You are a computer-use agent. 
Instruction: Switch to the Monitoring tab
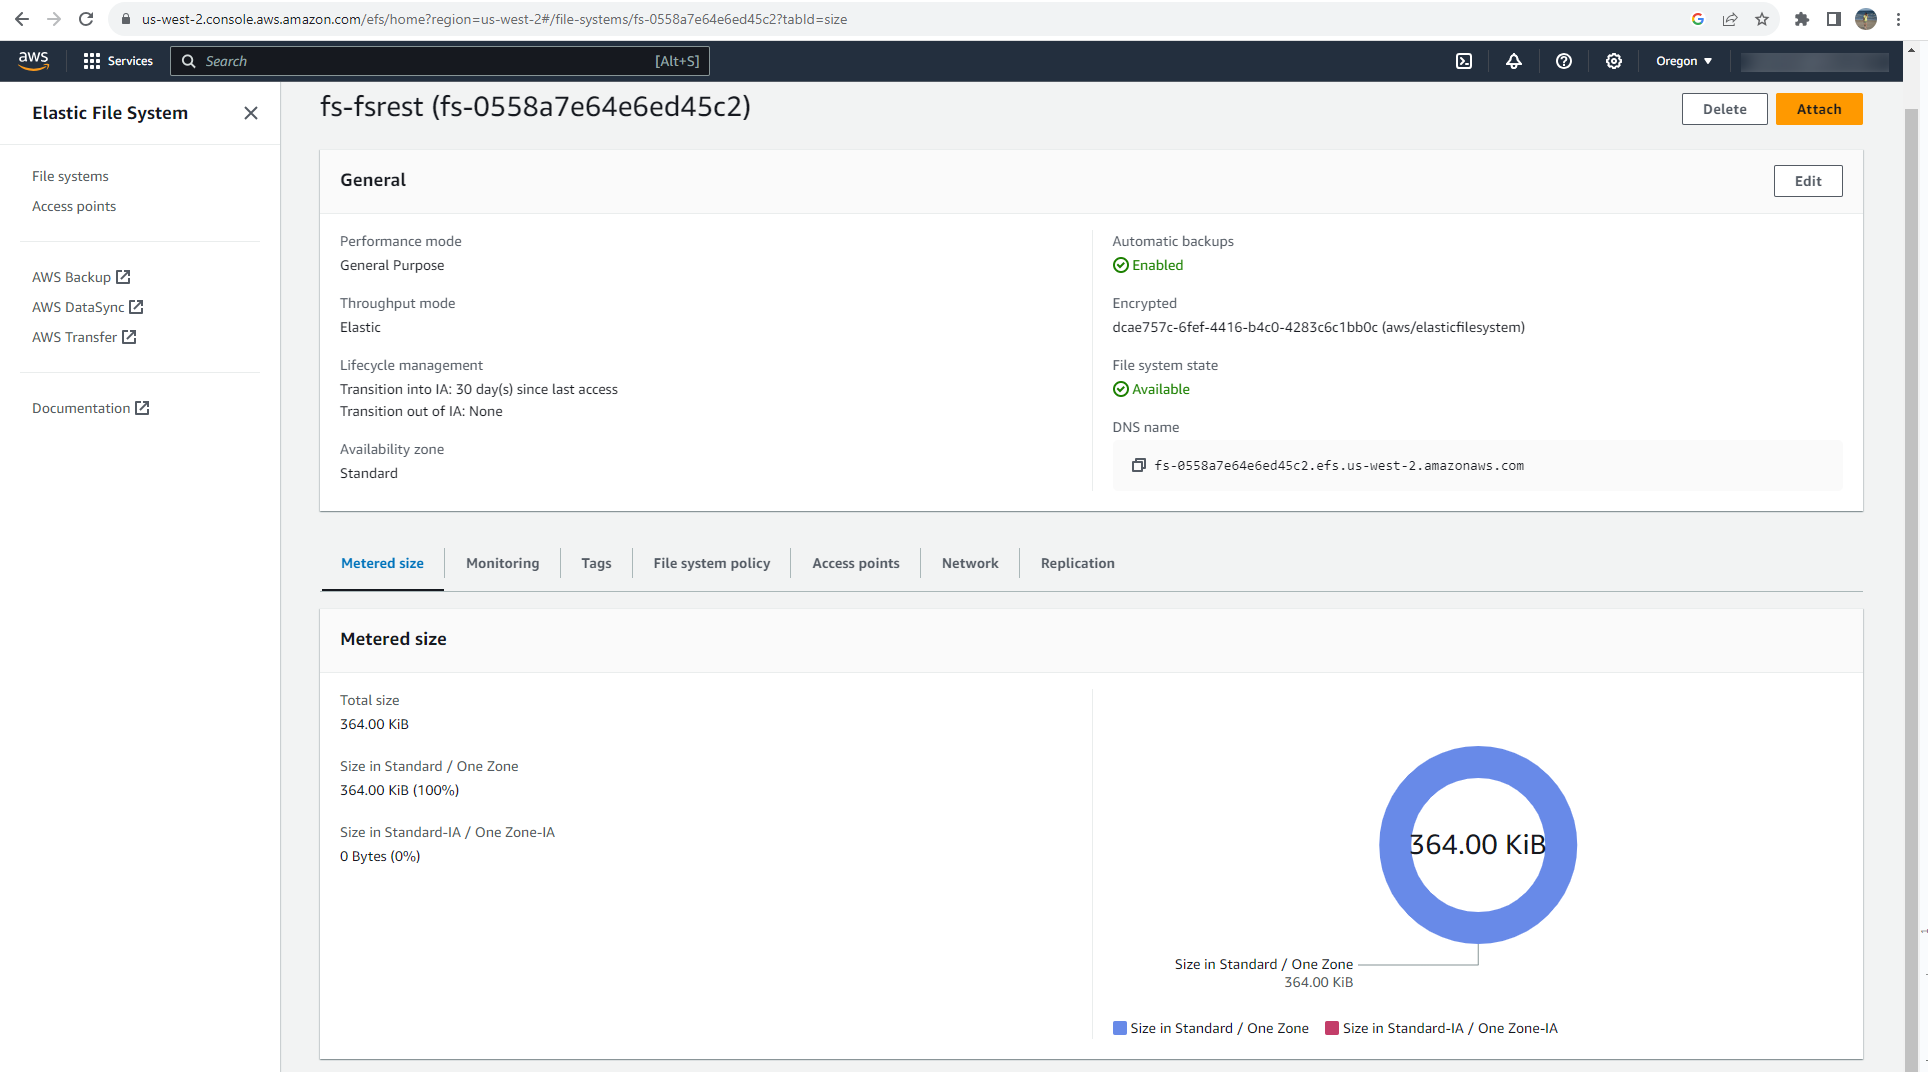point(502,563)
